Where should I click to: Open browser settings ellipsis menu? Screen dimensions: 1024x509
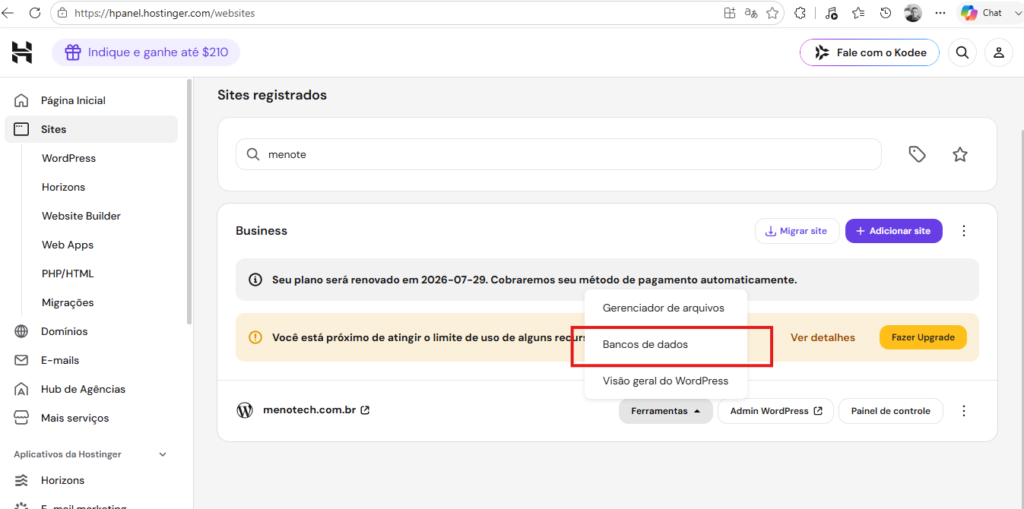[x=940, y=12]
